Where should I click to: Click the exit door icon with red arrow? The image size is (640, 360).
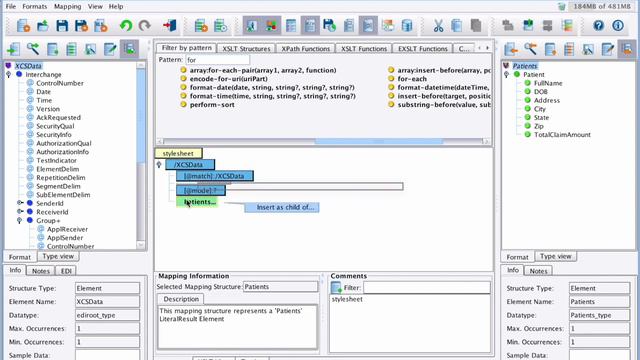tap(169, 26)
